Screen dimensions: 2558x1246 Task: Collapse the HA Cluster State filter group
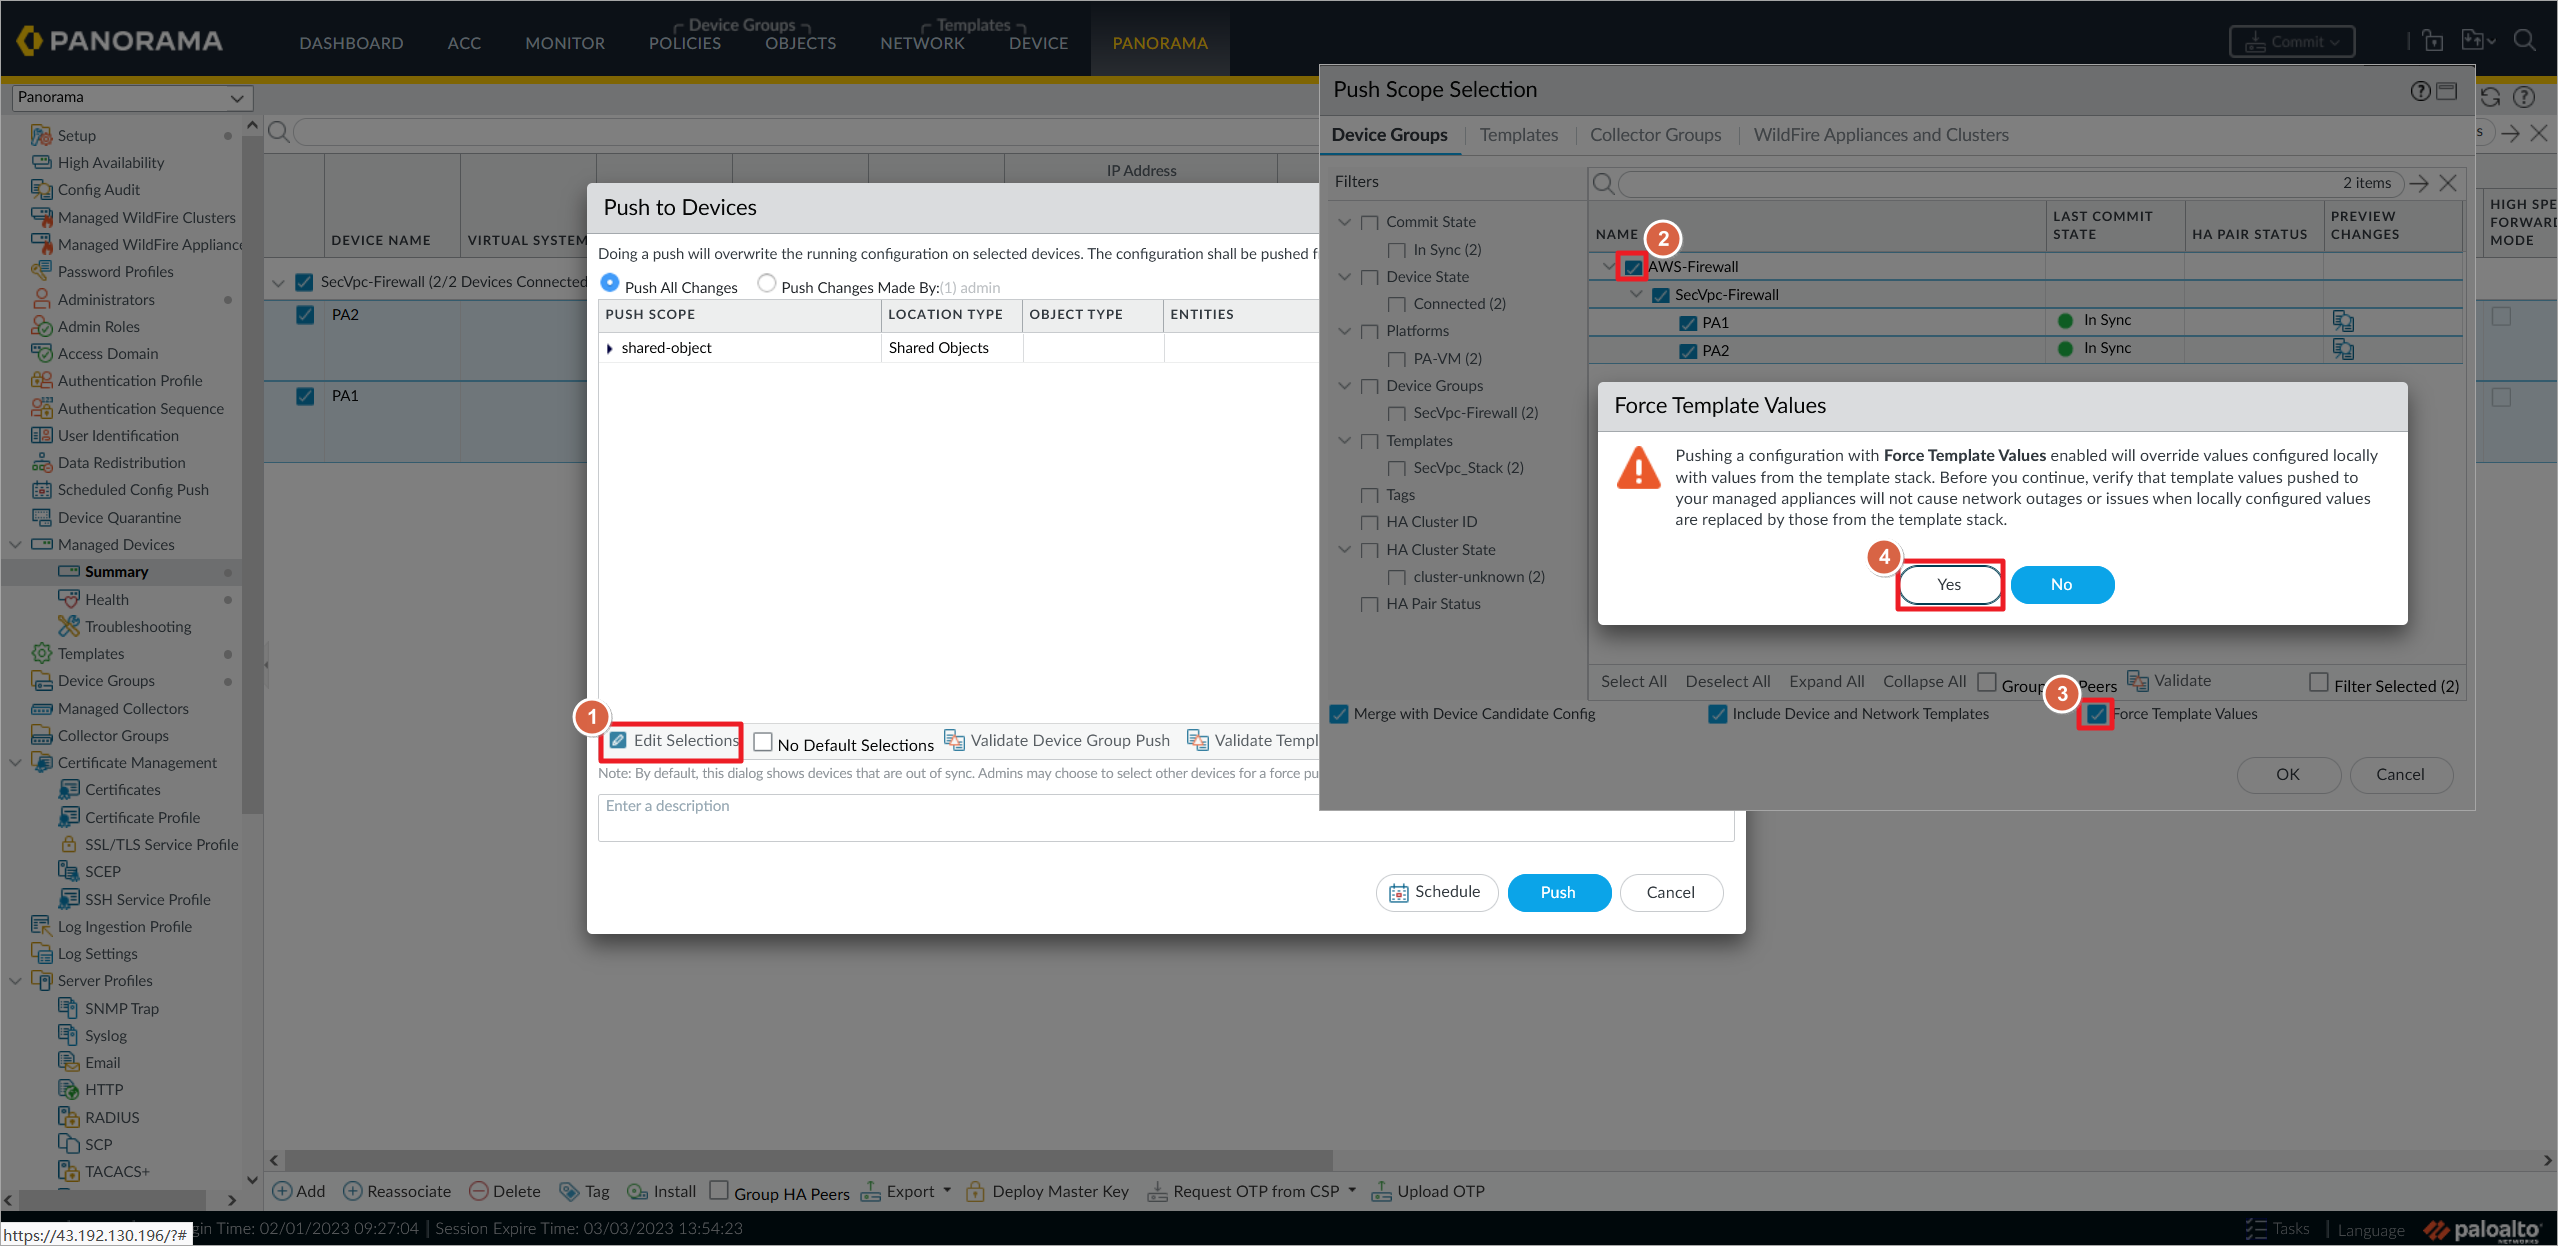coord(1344,549)
